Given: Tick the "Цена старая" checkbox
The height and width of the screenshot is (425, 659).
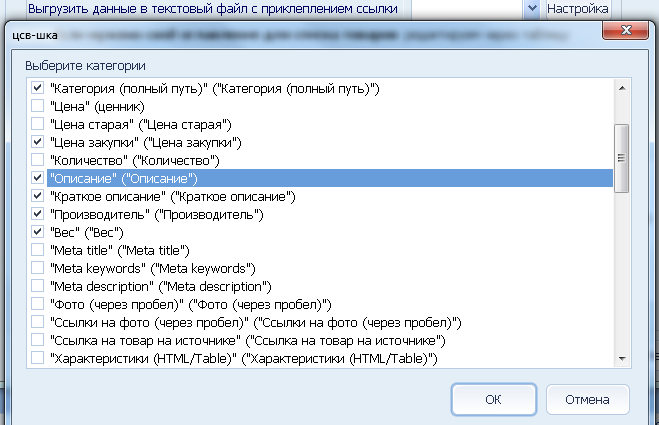Looking at the screenshot, I should click(x=37, y=124).
